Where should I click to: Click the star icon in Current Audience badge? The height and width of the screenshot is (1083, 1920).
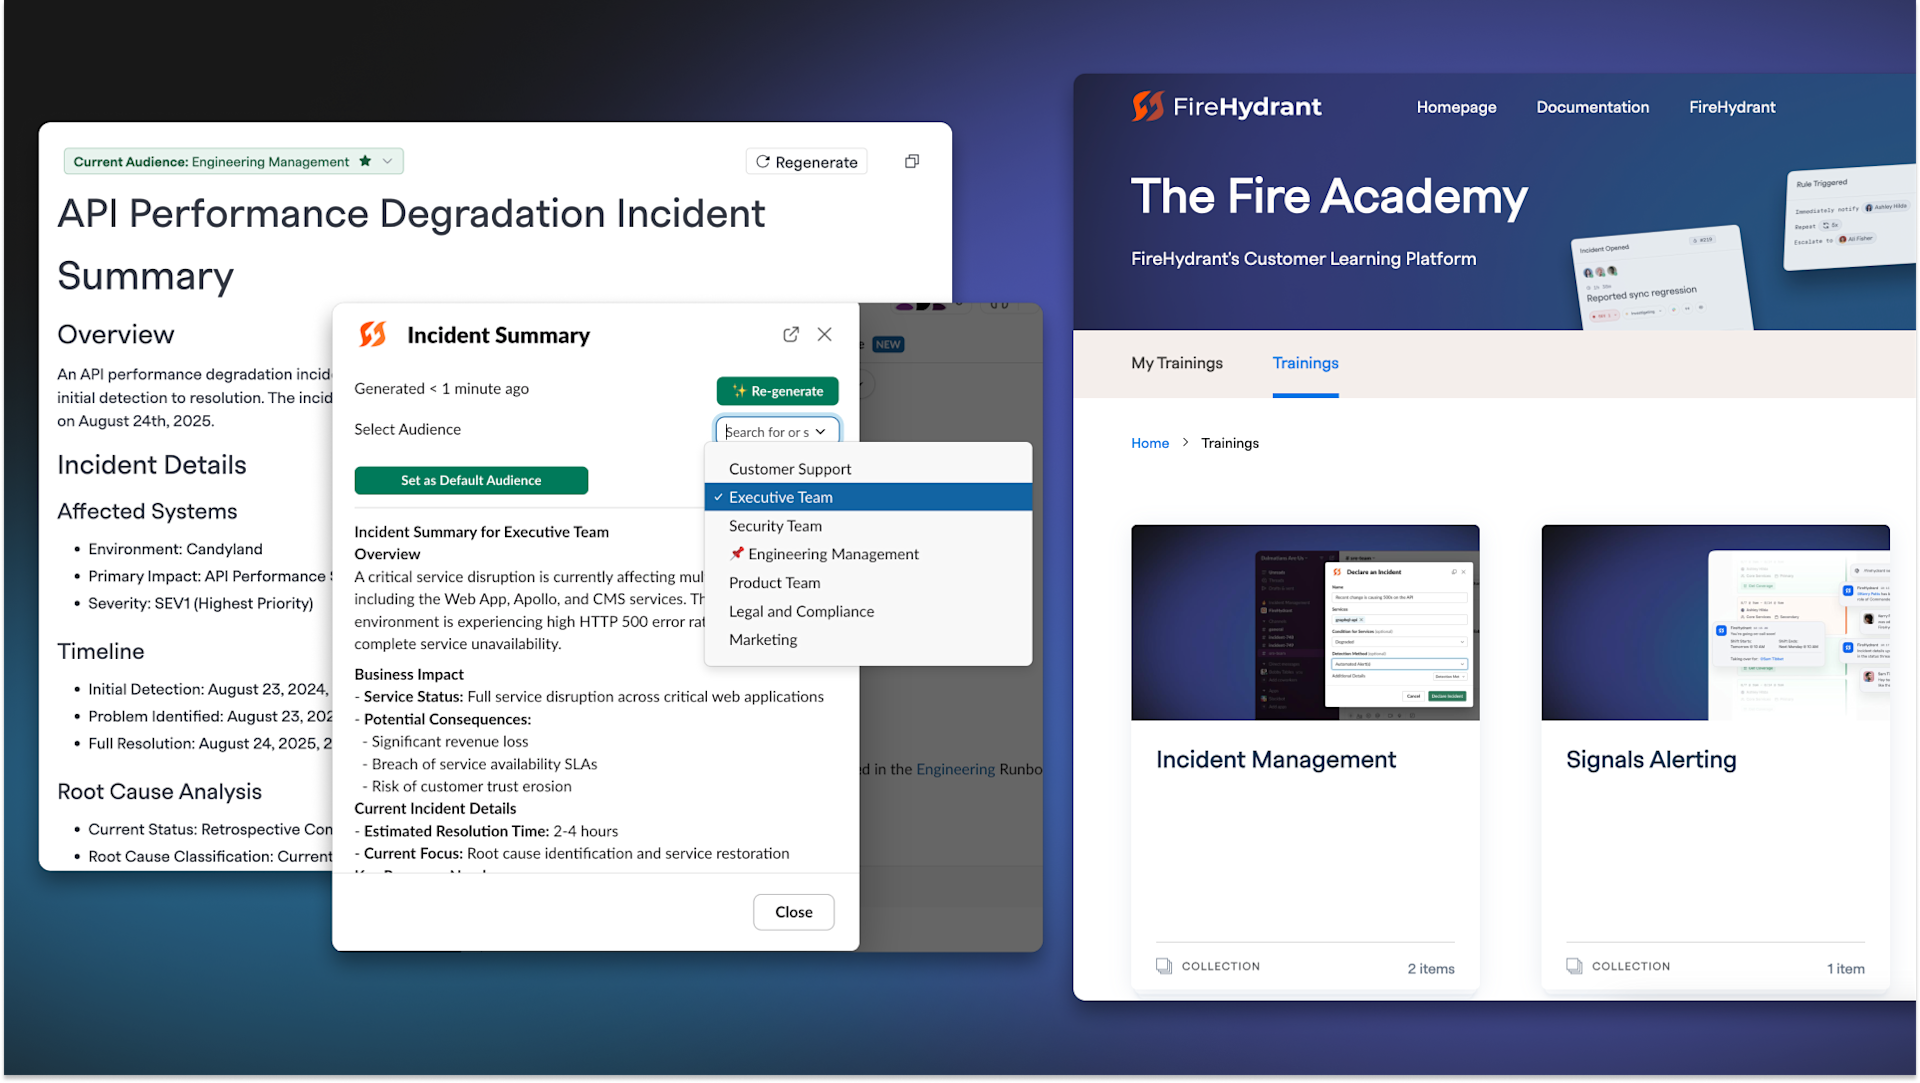[x=365, y=161]
